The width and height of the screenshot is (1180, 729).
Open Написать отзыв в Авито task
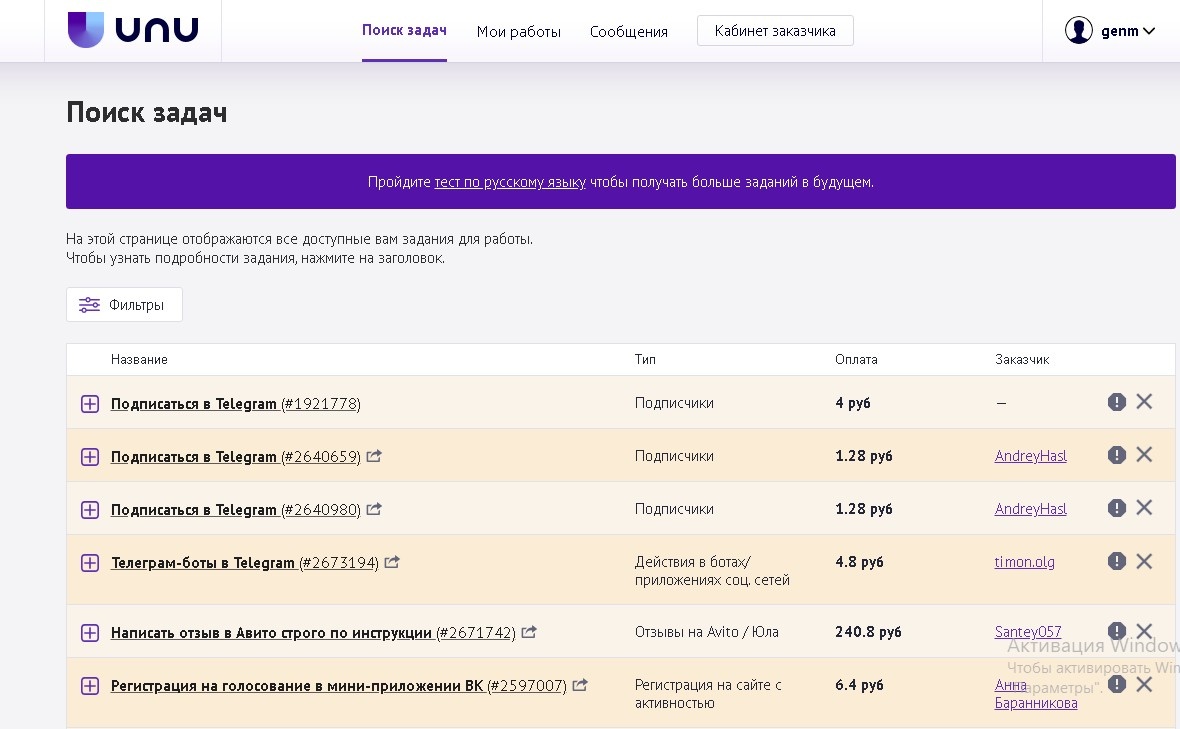tap(313, 633)
